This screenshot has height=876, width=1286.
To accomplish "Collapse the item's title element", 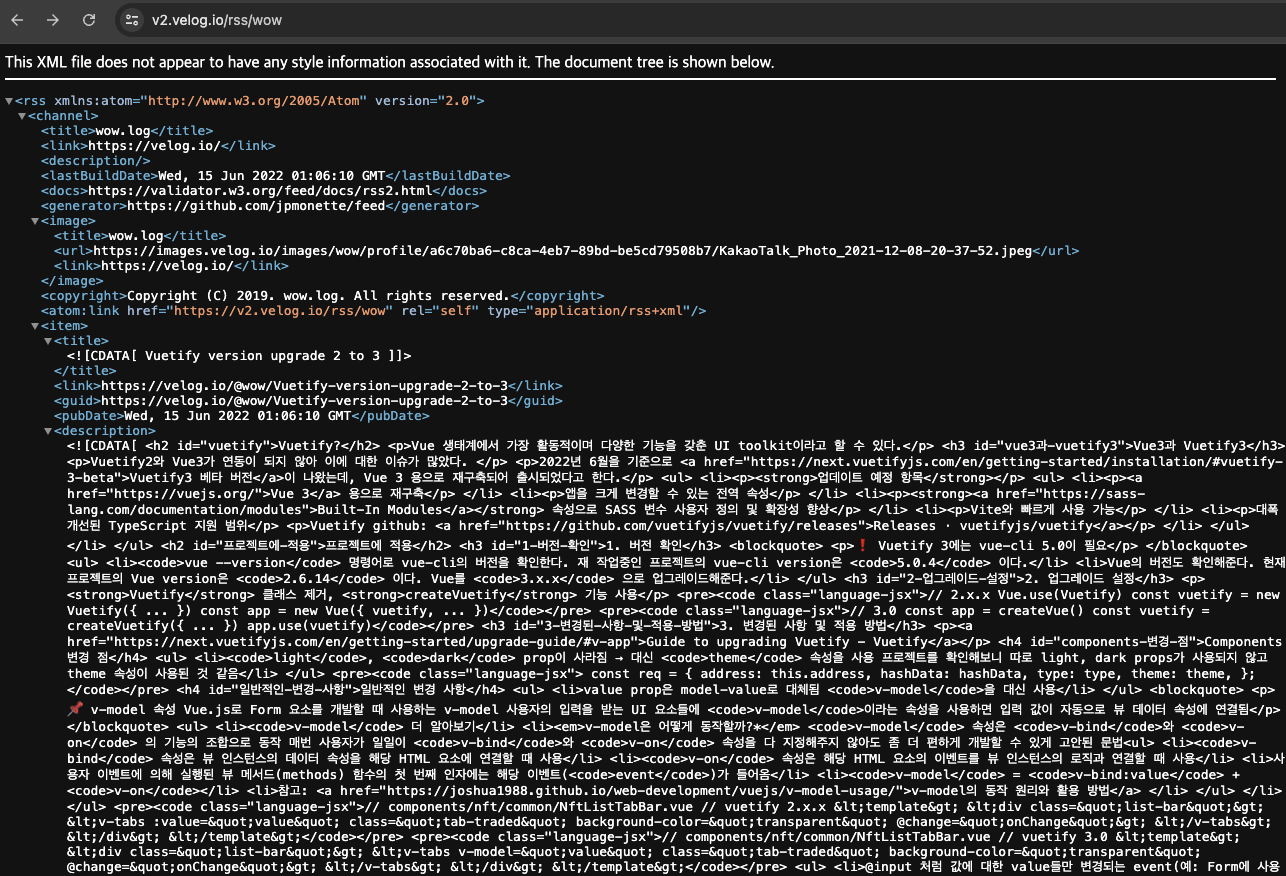I will [x=47, y=341].
